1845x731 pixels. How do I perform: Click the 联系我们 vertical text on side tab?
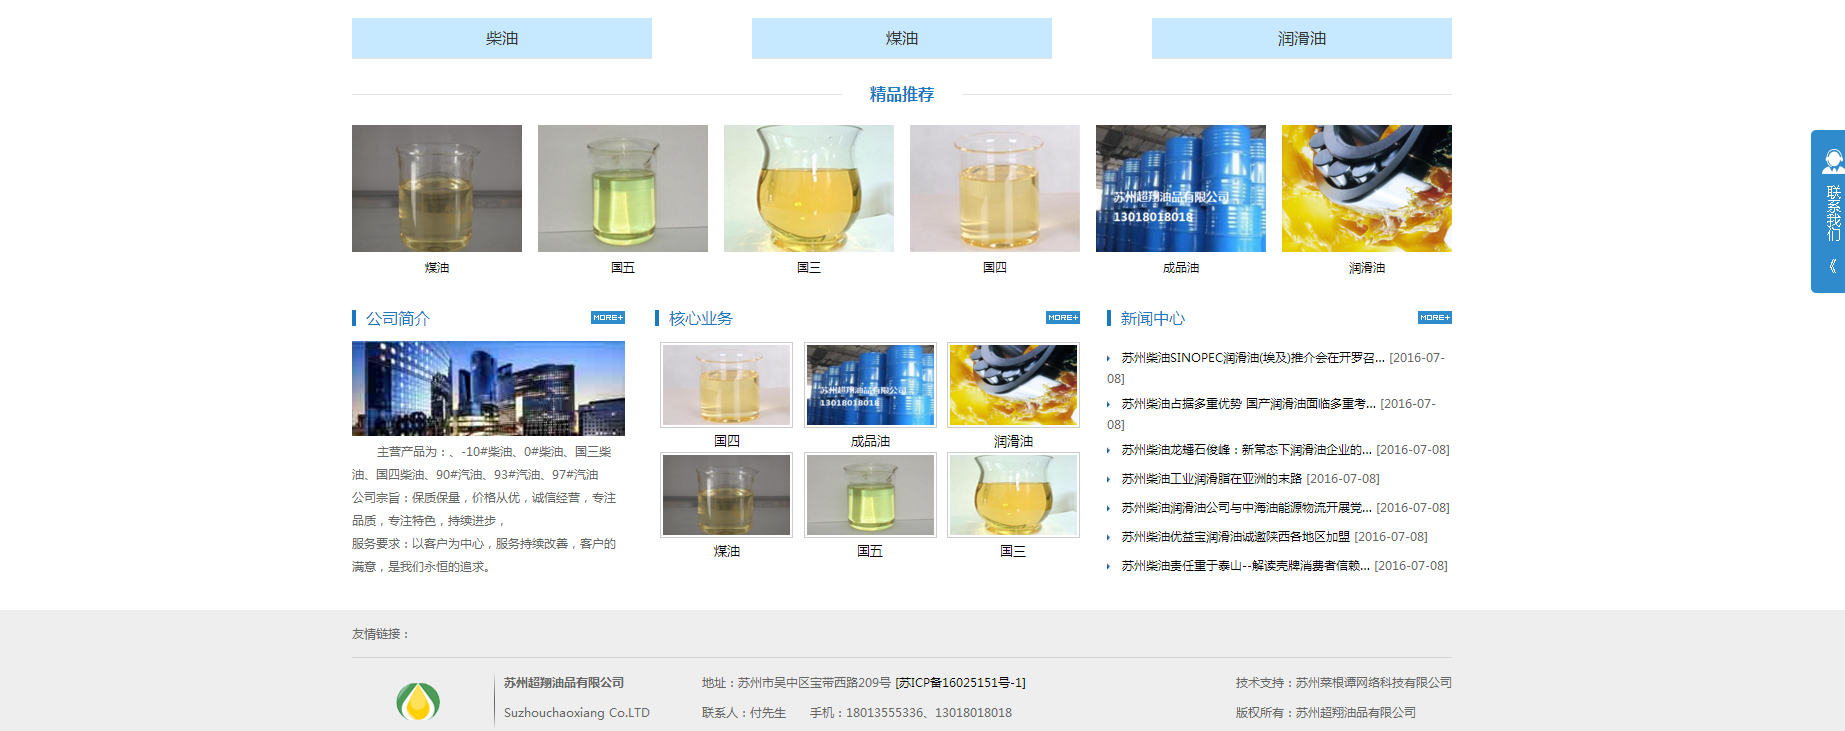coord(1833,212)
